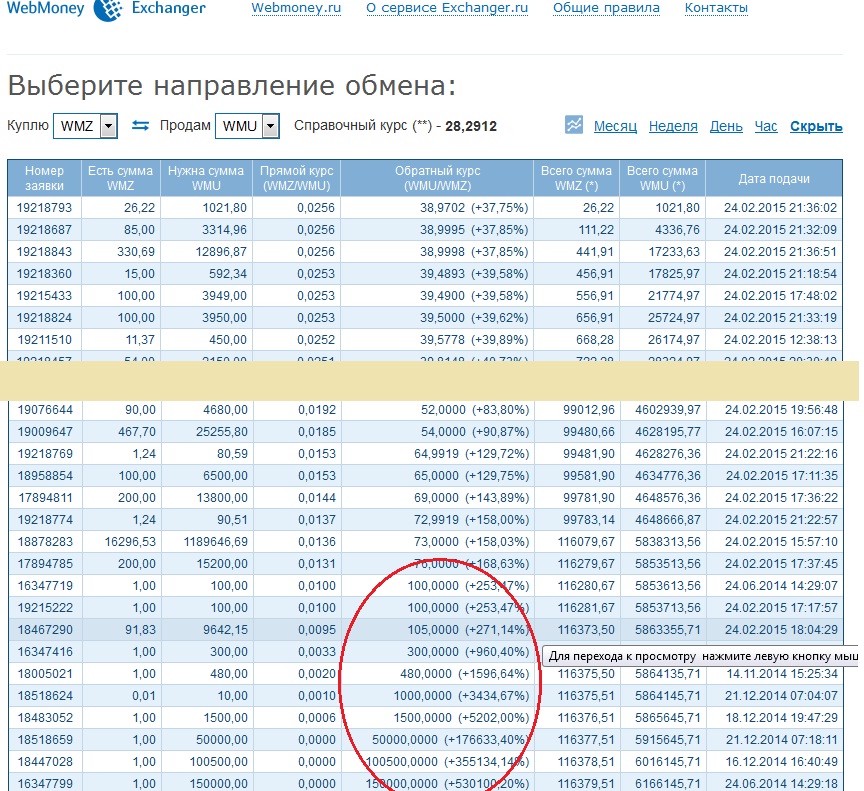
Task: Click the Обратный курс (WMU/WMZ) column header
Action: point(436,178)
